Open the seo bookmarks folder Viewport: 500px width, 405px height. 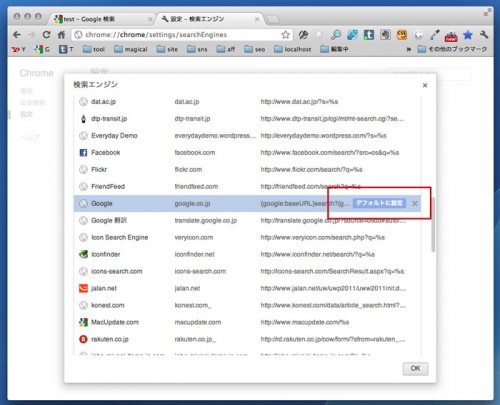(x=255, y=49)
